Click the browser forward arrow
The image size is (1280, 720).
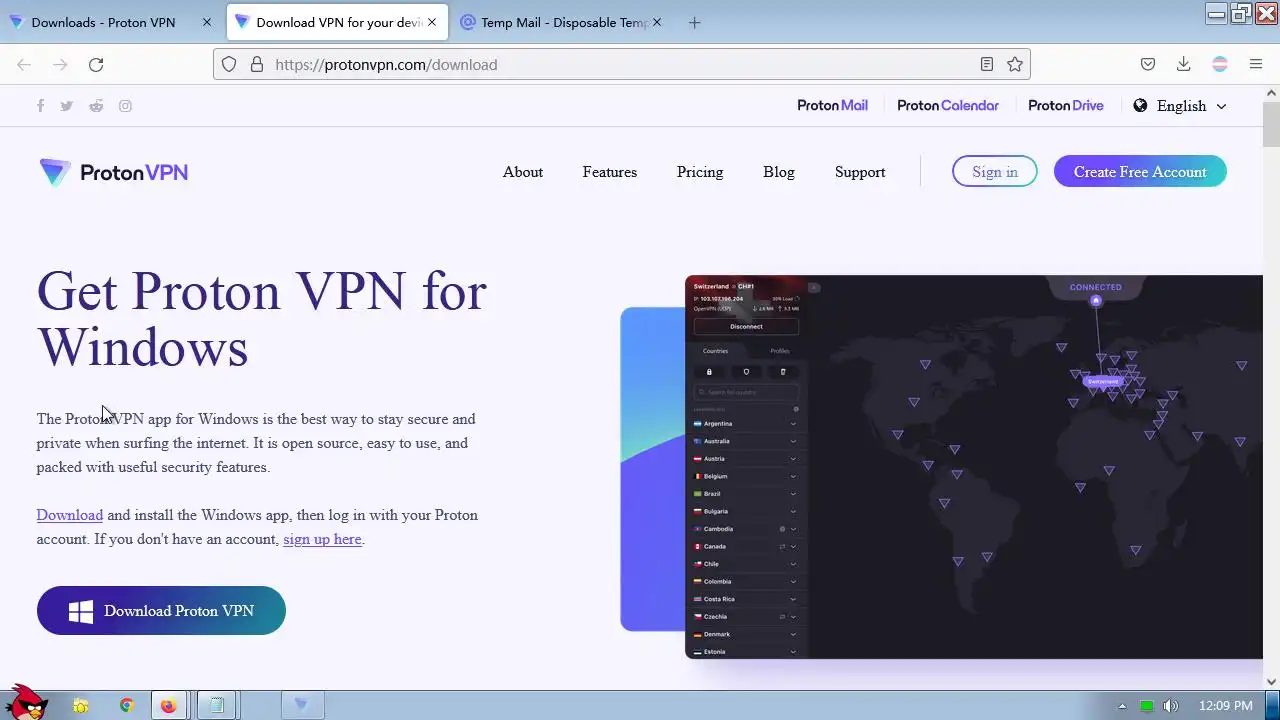[x=60, y=64]
